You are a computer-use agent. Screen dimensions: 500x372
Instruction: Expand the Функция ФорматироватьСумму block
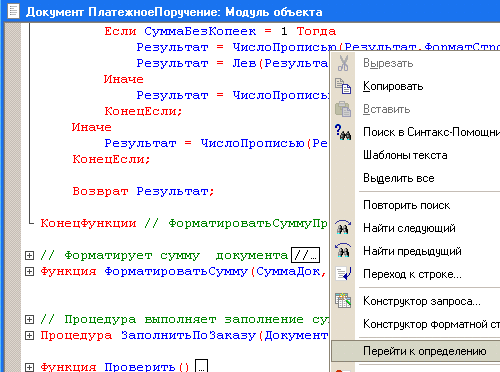pyautogui.click(x=29, y=272)
